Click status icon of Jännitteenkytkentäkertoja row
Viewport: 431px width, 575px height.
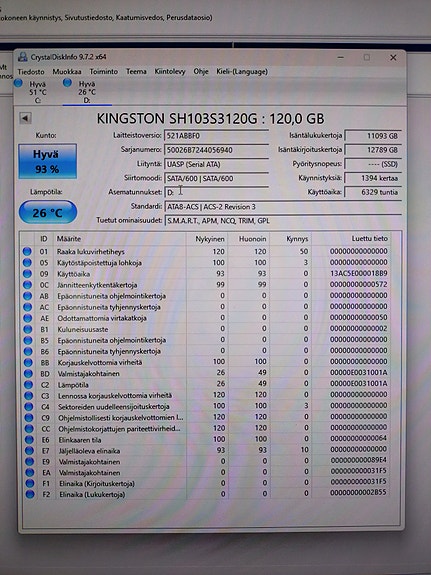(x=28, y=285)
